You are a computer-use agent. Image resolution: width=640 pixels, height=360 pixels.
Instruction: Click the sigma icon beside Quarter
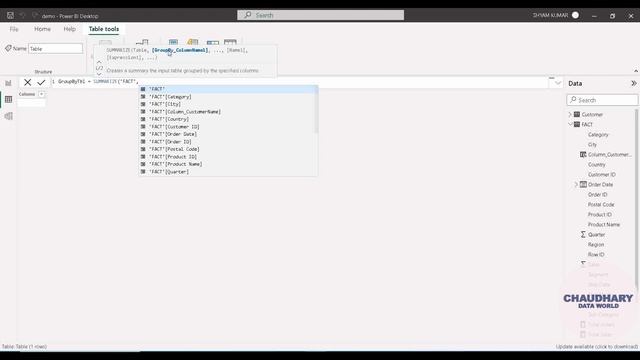pos(583,234)
